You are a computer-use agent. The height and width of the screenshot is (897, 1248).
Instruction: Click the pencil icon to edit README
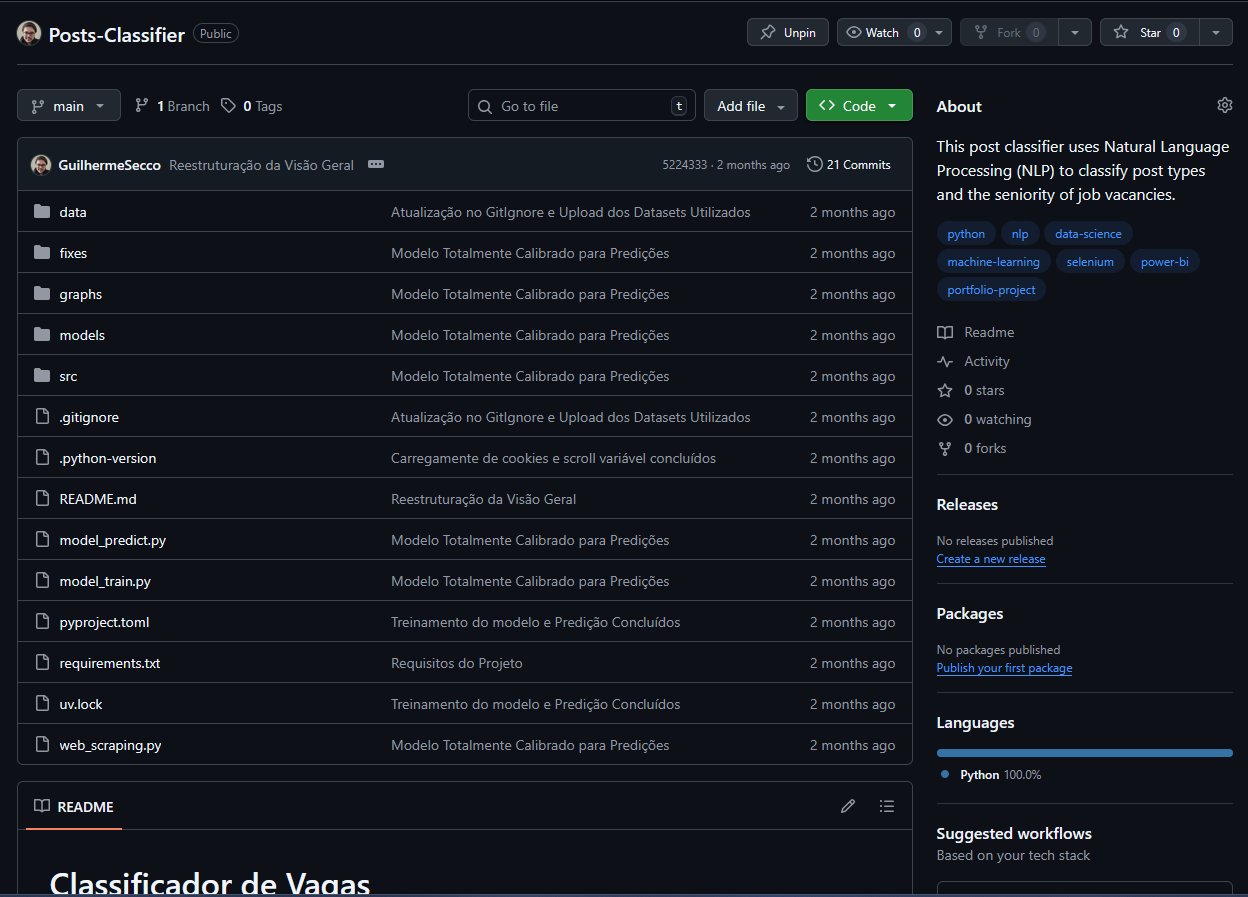848,806
